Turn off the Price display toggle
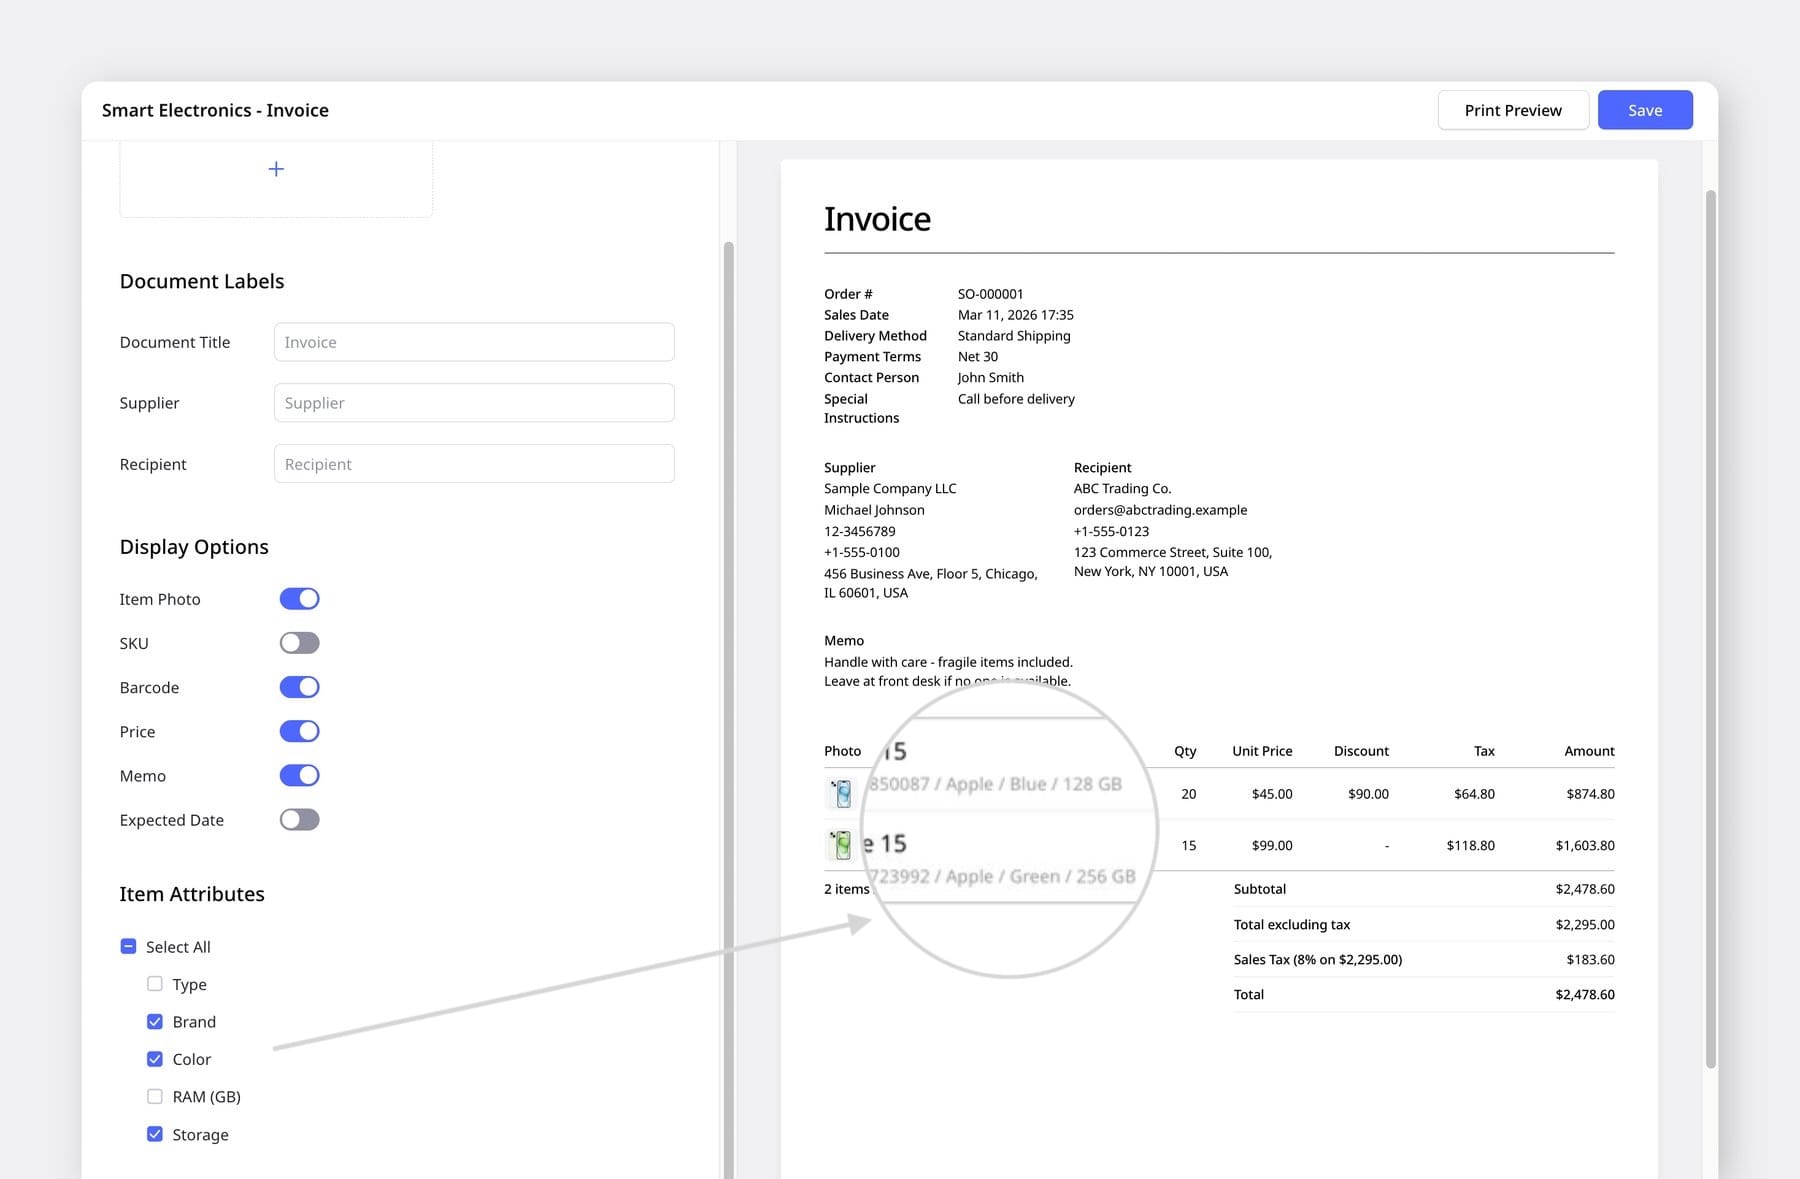The width and height of the screenshot is (1800, 1179). (x=298, y=731)
